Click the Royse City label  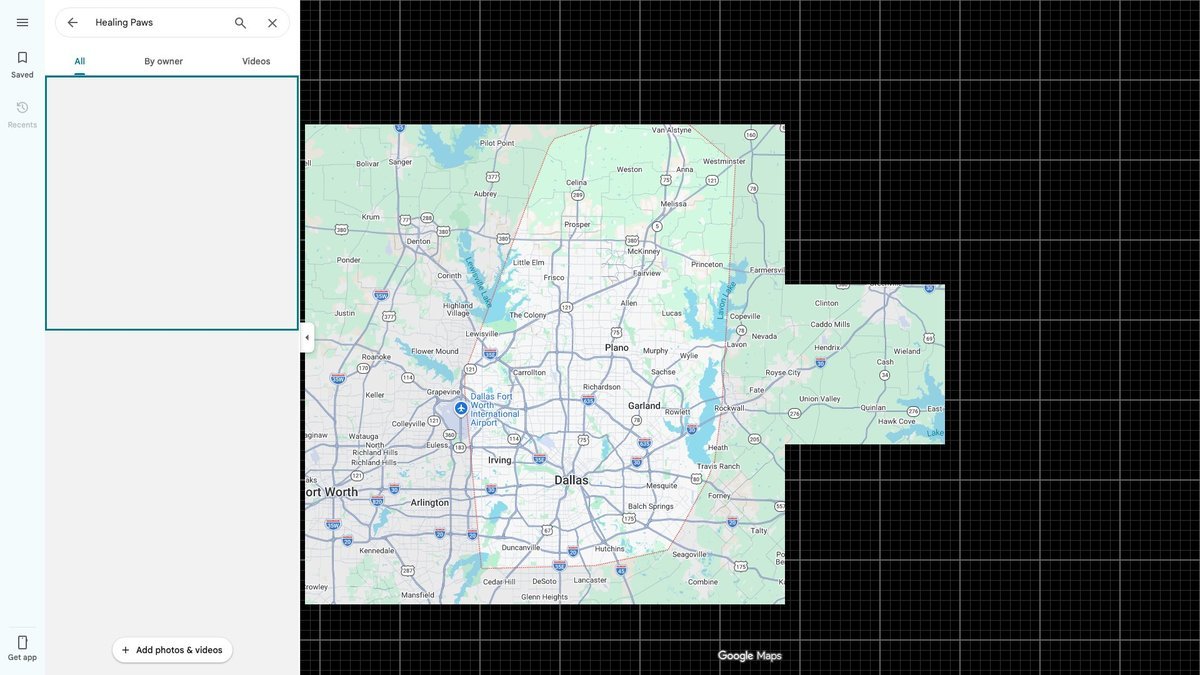(x=782, y=373)
